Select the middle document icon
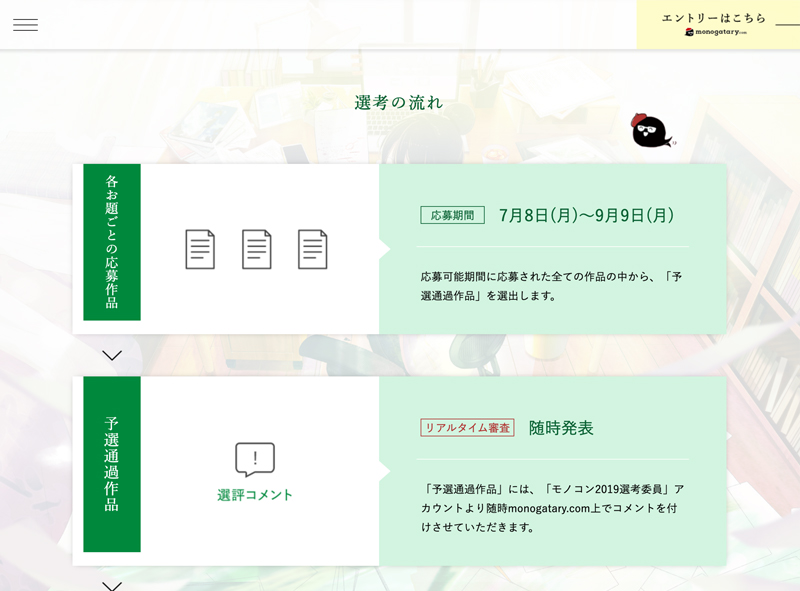This screenshot has width=800, height=591. (257, 249)
